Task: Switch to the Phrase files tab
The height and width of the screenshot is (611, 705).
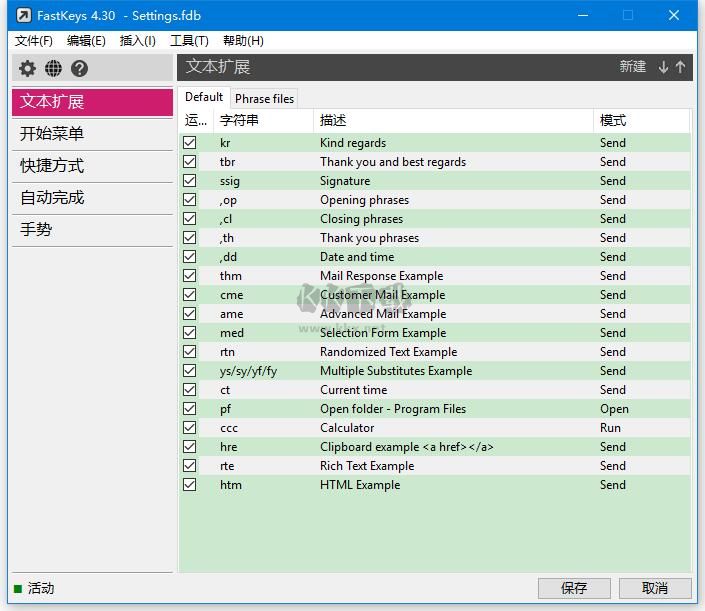Action: coord(264,98)
